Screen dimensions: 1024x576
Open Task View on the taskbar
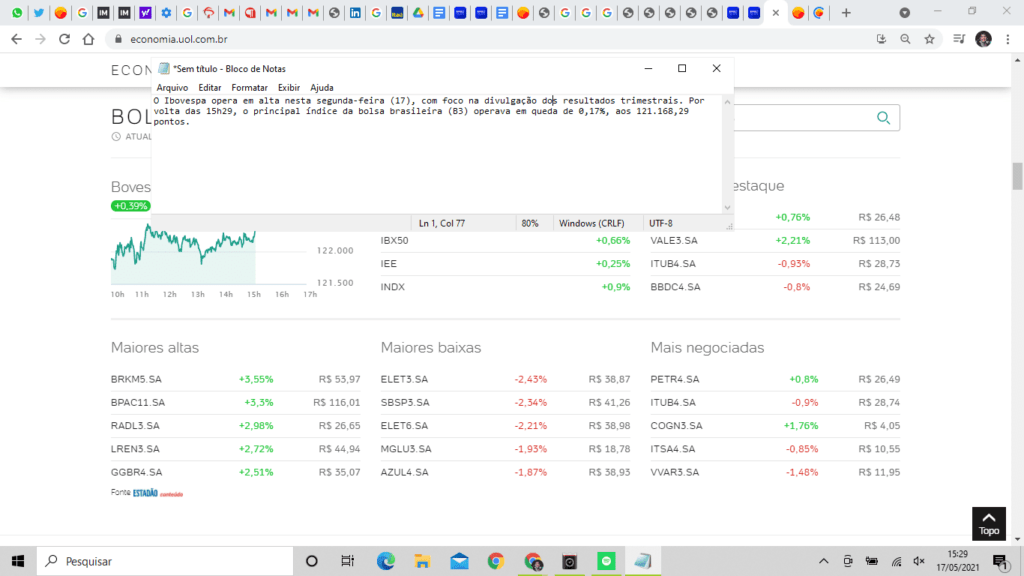pyautogui.click(x=347, y=561)
